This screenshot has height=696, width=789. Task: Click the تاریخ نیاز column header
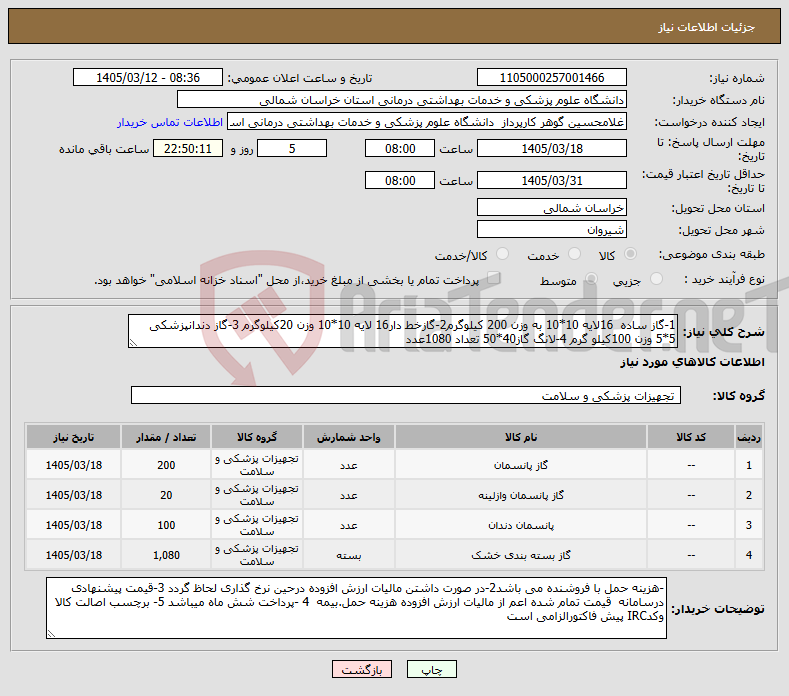[73, 437]
